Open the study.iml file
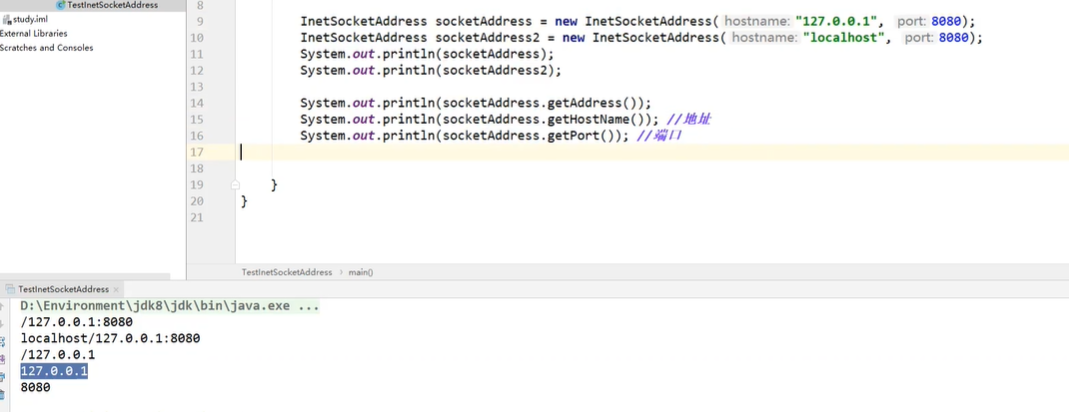The height and width of the screenshot is (412, 1069). click(x=30, y=19)
